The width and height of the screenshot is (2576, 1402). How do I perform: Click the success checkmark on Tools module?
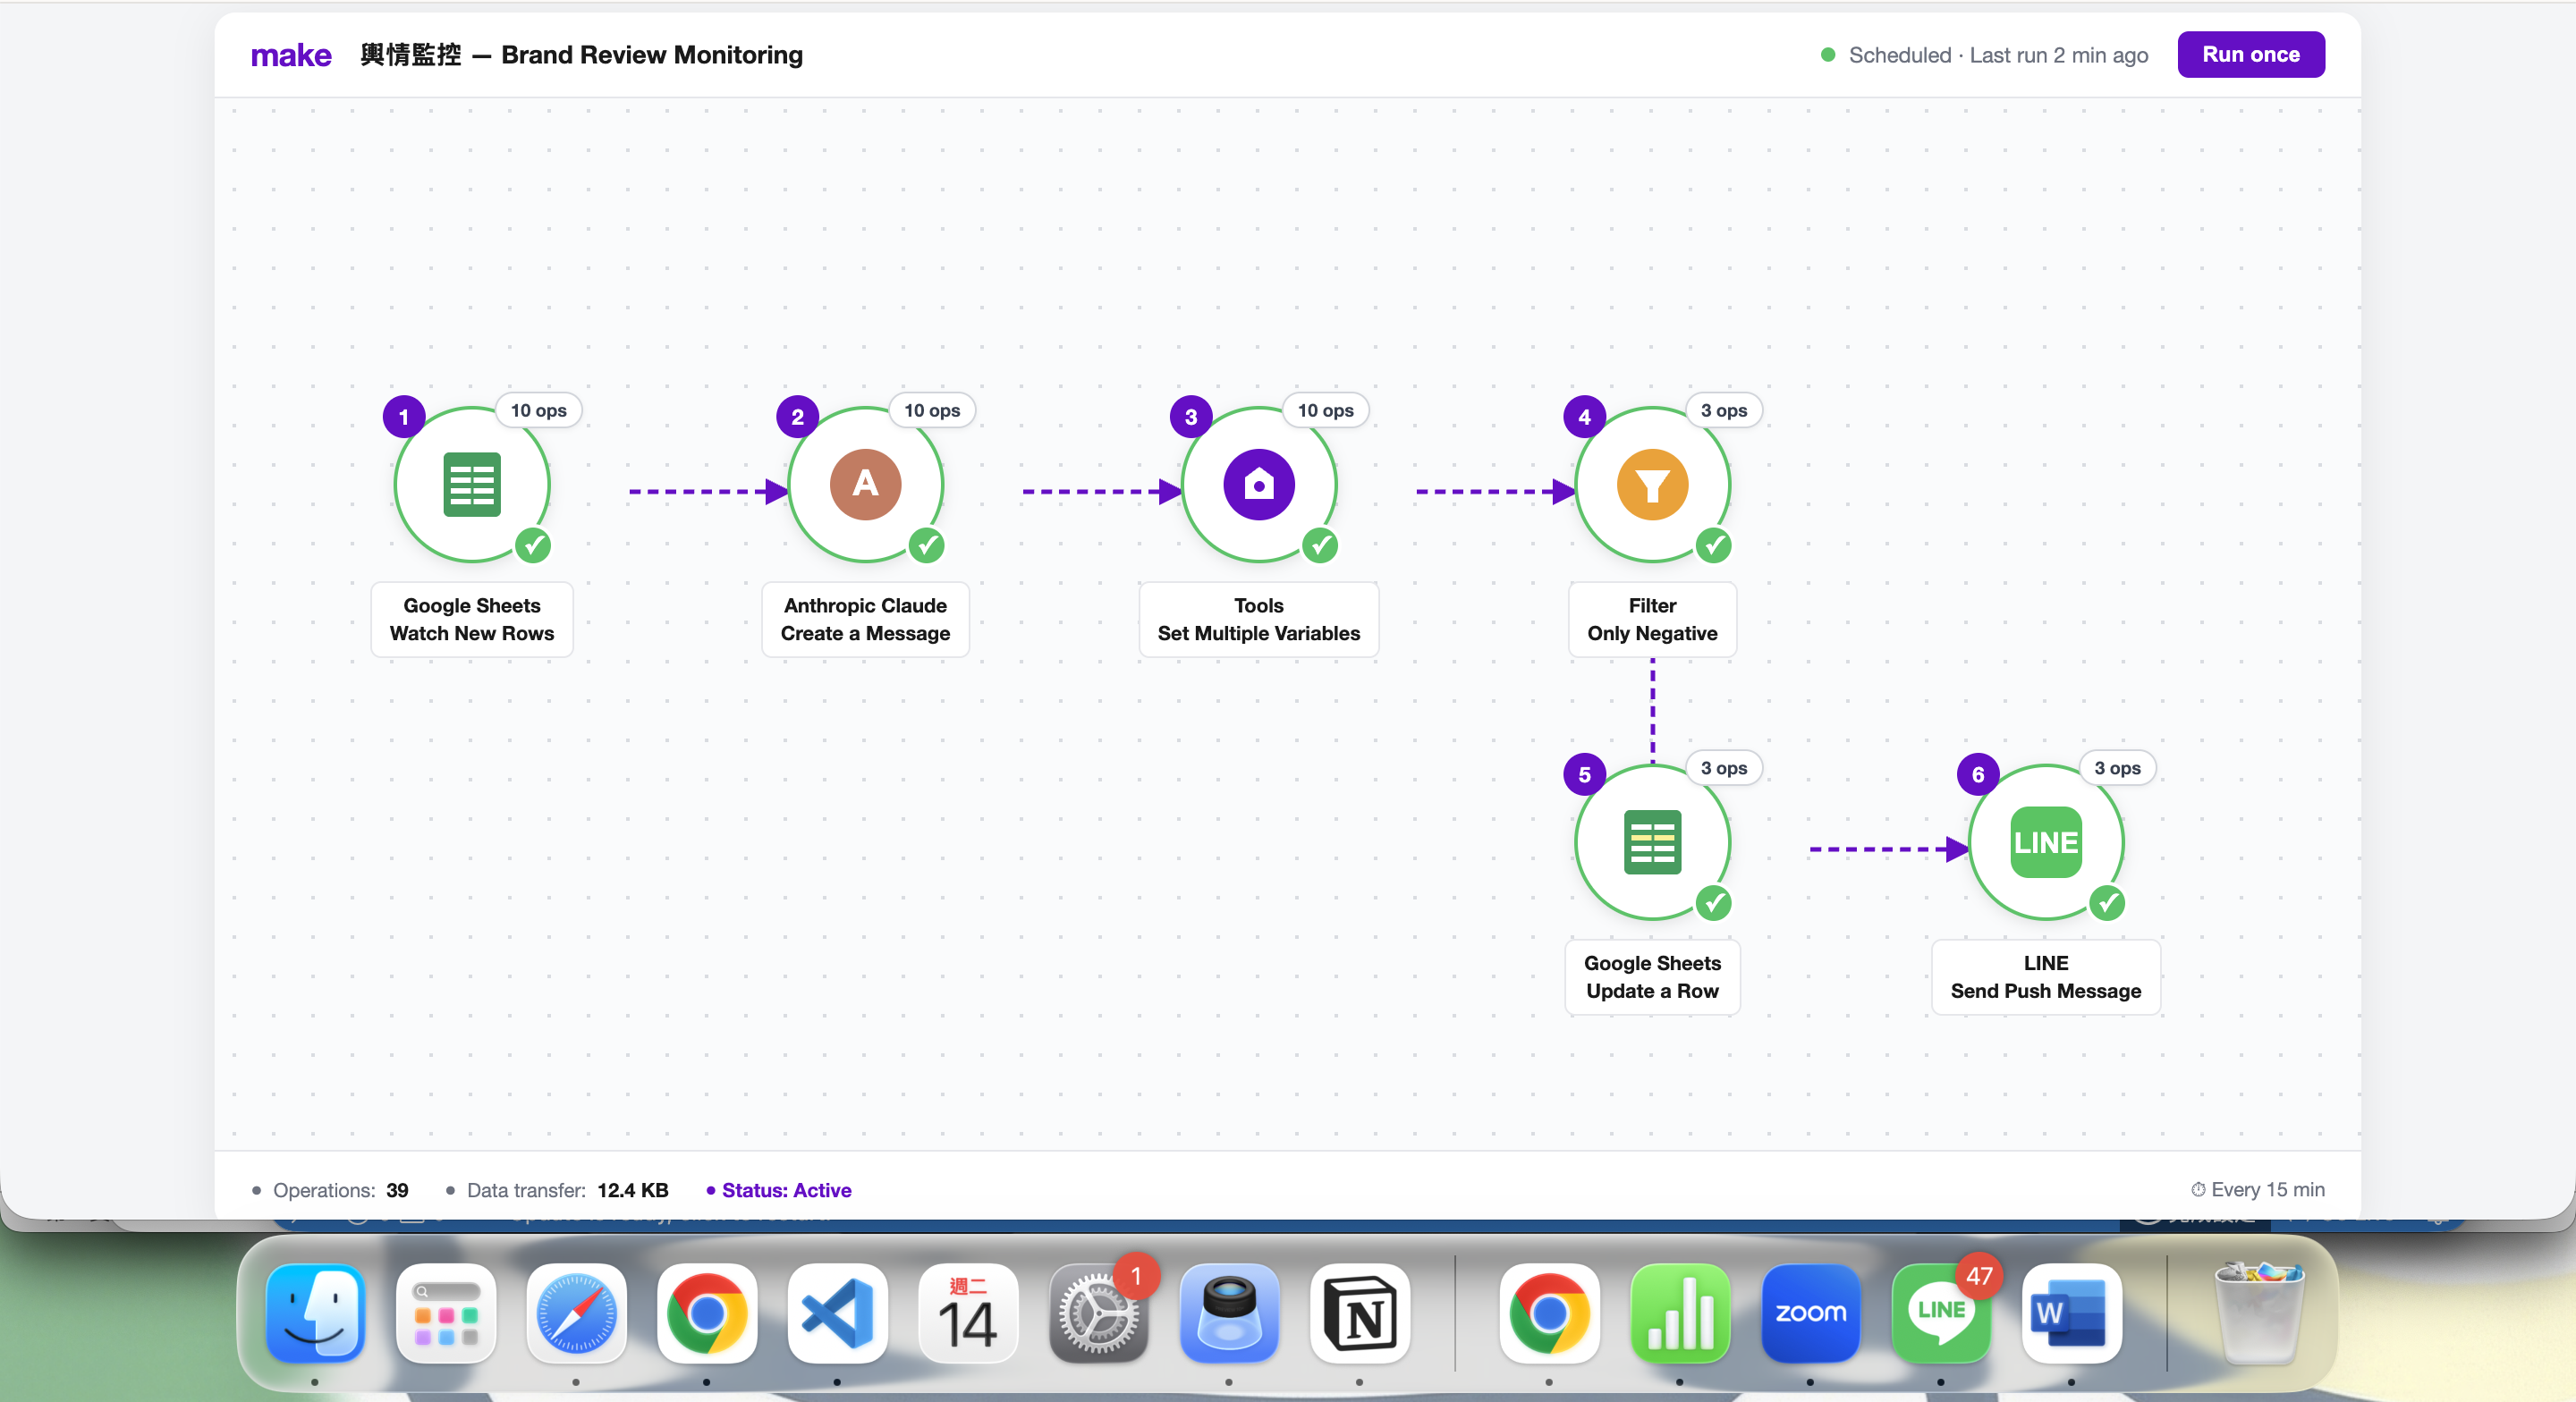[x=1321, y=546]
